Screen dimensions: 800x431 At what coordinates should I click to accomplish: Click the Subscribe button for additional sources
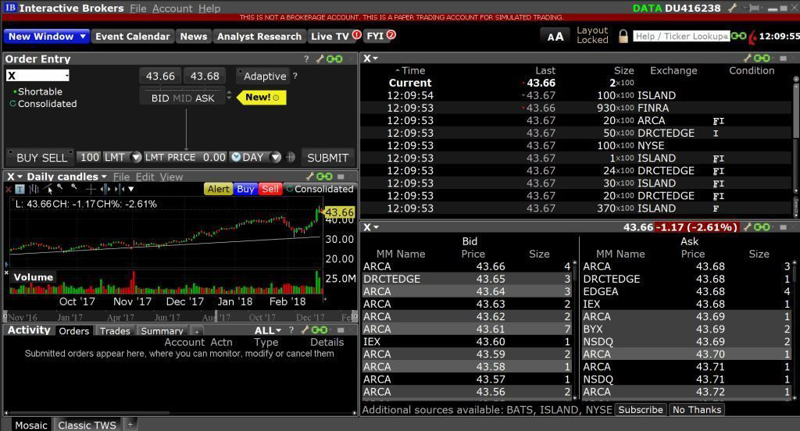(x=640, y=410)
